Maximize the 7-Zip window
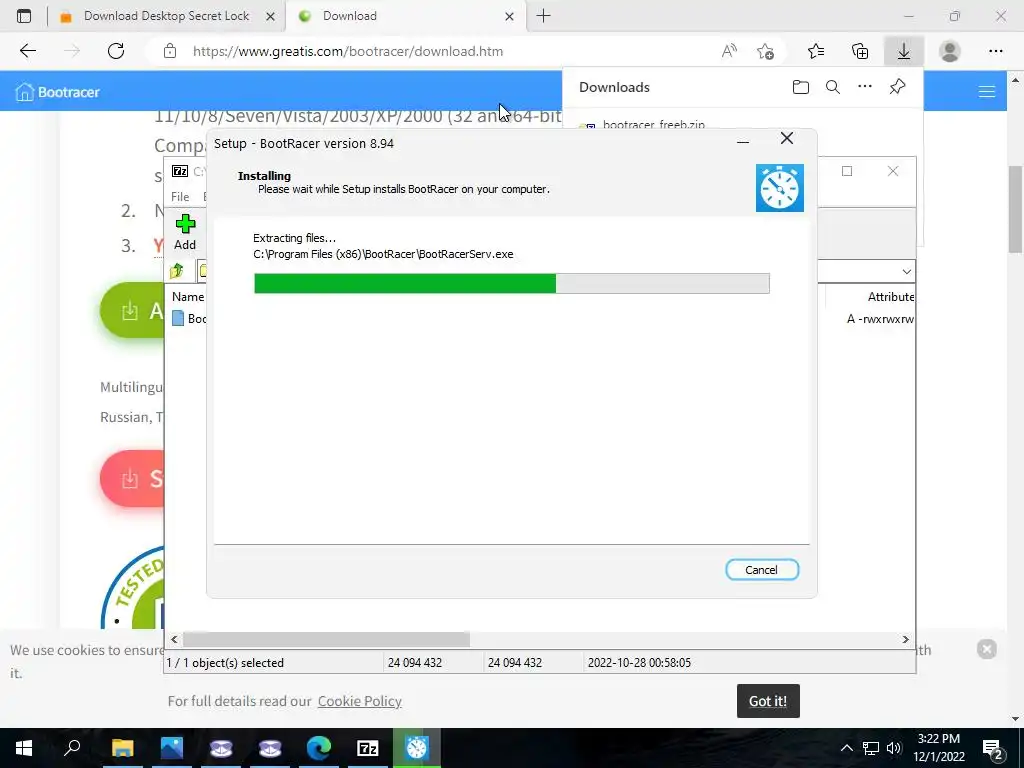The image size is (1024, 768). pos(847,171)
